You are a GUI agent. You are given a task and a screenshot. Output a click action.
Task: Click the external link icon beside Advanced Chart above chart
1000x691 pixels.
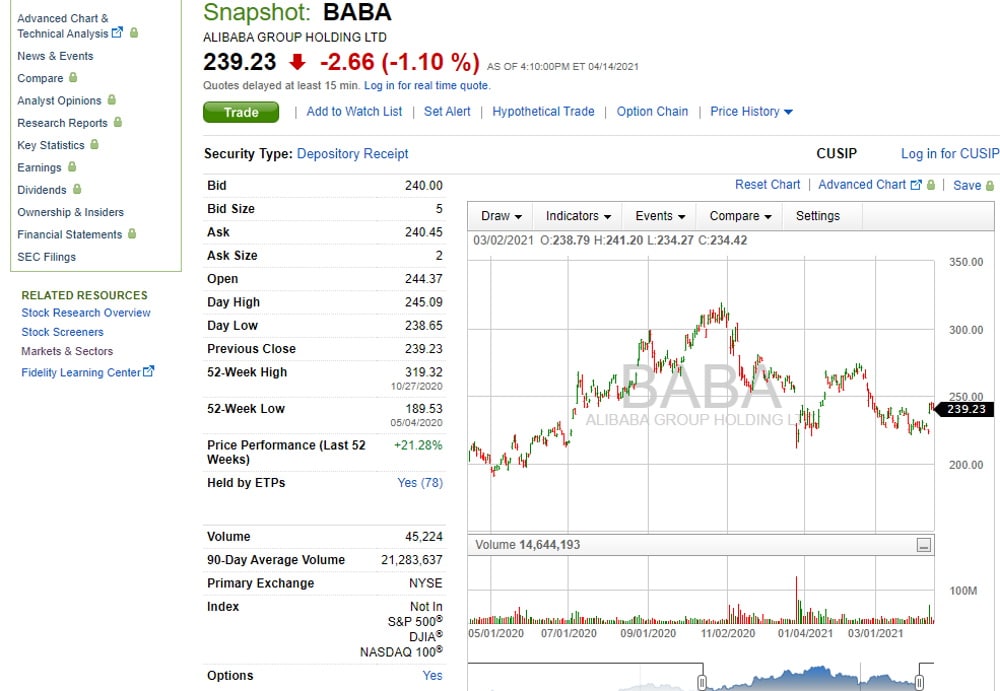click(916, 184)
